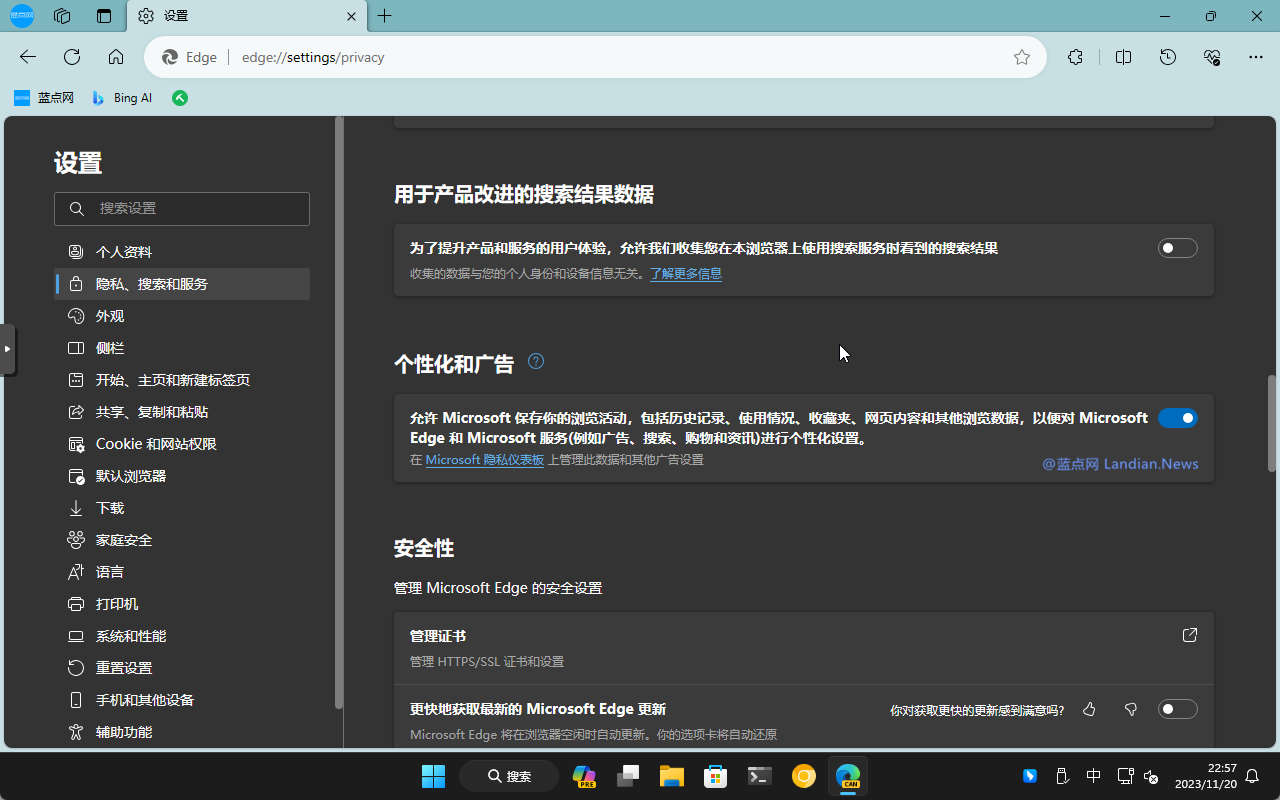Click the address bar edge://settings/privacy
The height and width of the screenshot is (800, 1280).
pos(595,57)
